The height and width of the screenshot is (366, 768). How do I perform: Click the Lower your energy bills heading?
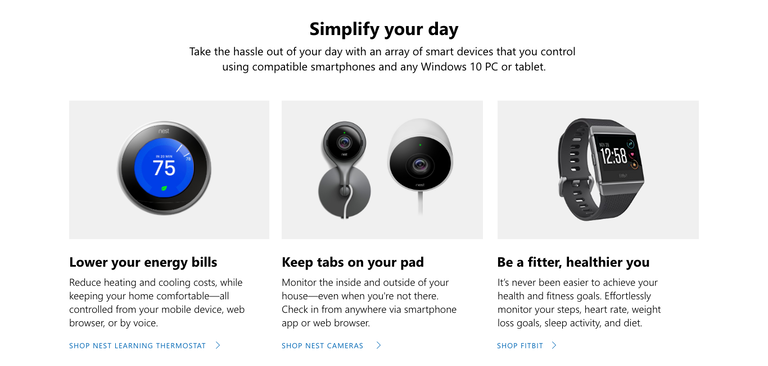click(x=143, y=262)
